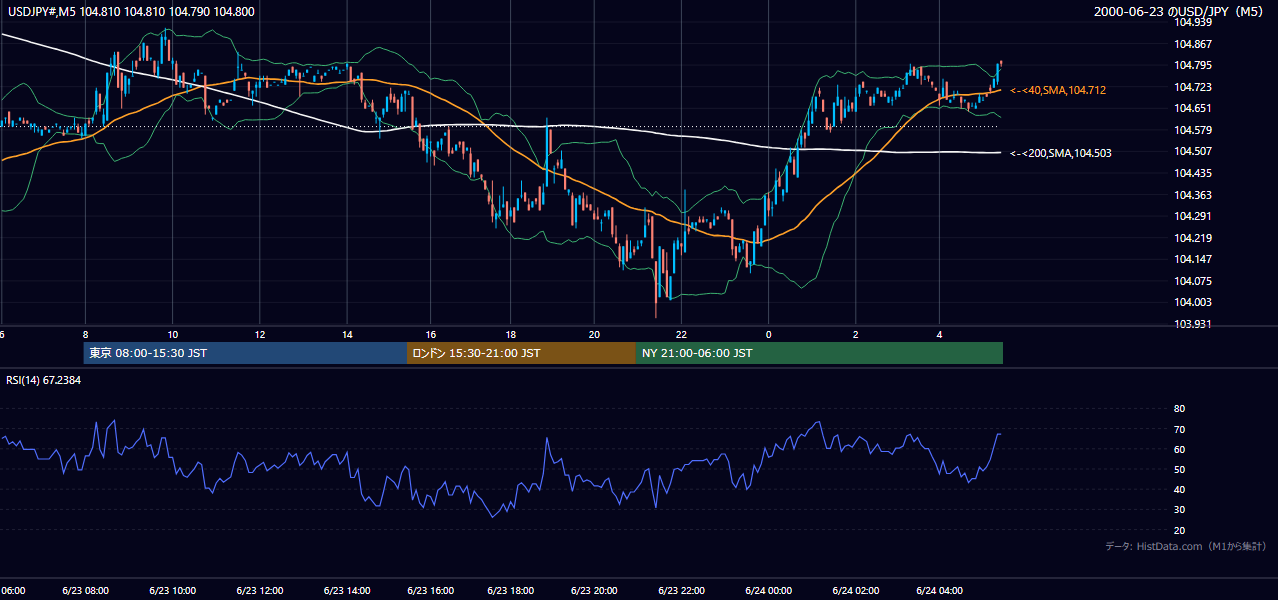1278x600 pixels.
Task: Click RSI axis level 30
Action: [x=1179, y=510]
